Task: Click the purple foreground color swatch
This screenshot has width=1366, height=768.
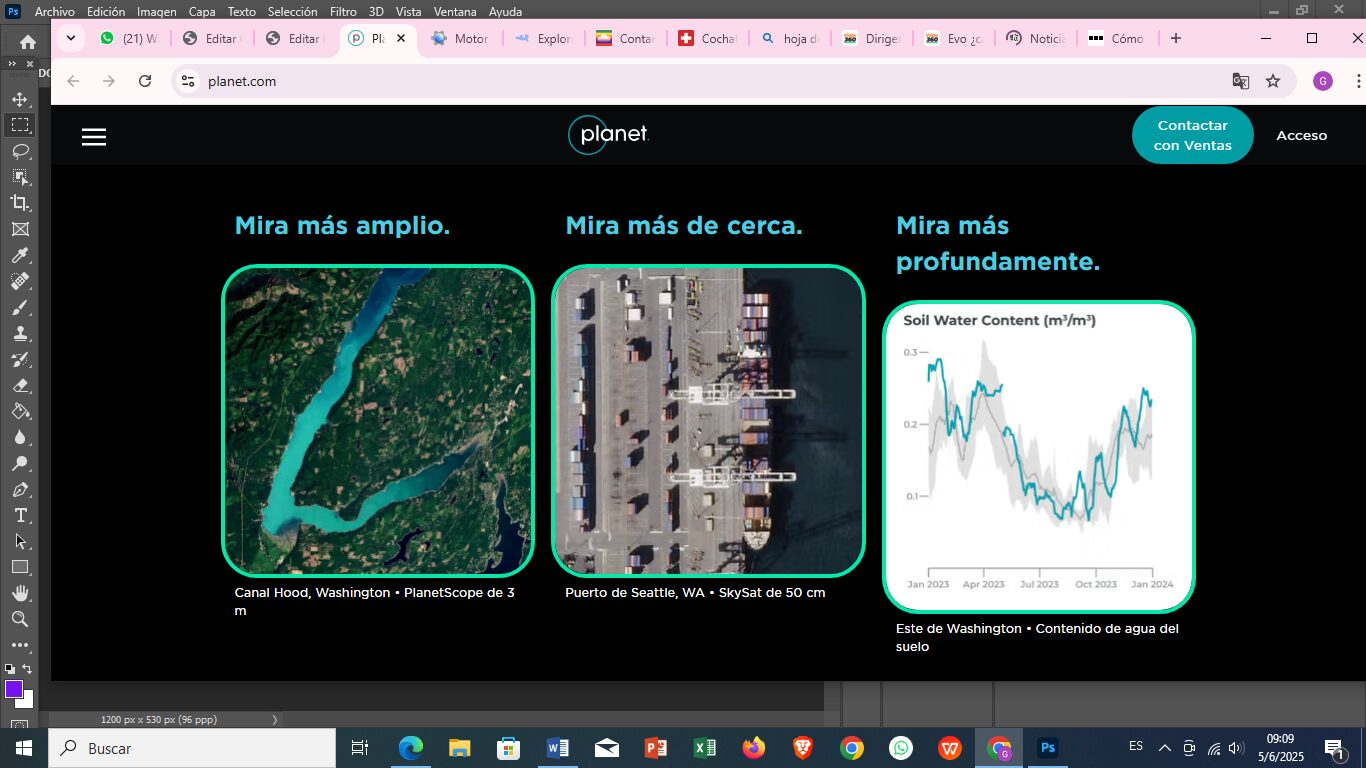Action: coord(13,689)
